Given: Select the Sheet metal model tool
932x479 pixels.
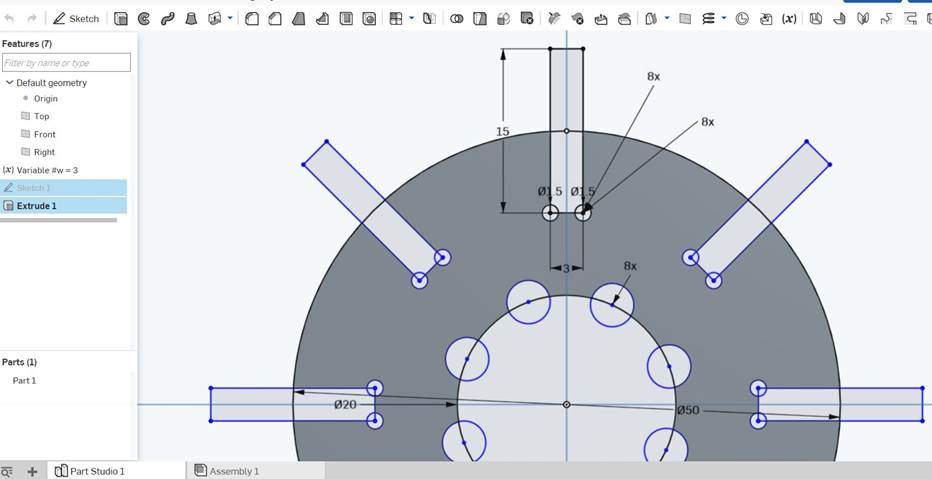Looking at the screenshot, I should [x=816, y=18].
